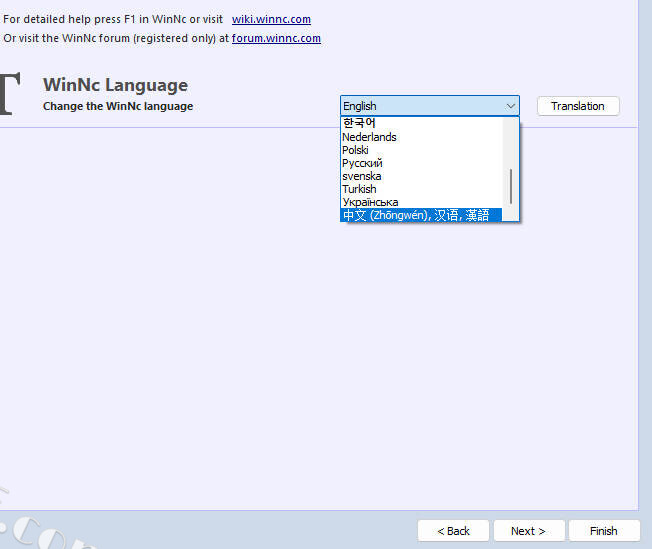Select 한국어 from the language list
Screen dimensions: 652x549
[359, 123]
